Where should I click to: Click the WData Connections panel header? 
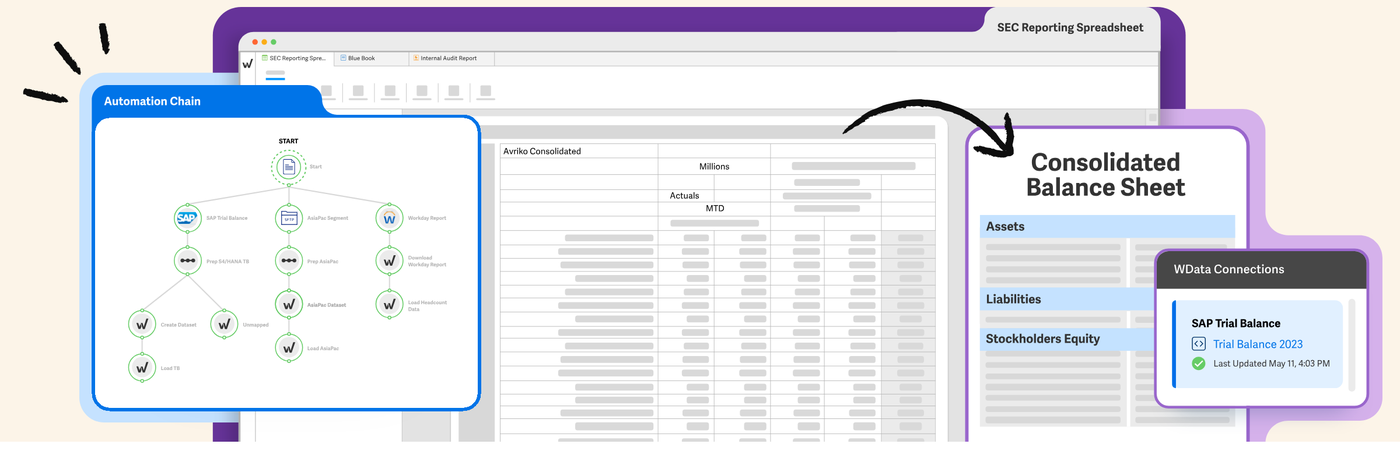pos(1260,269)
